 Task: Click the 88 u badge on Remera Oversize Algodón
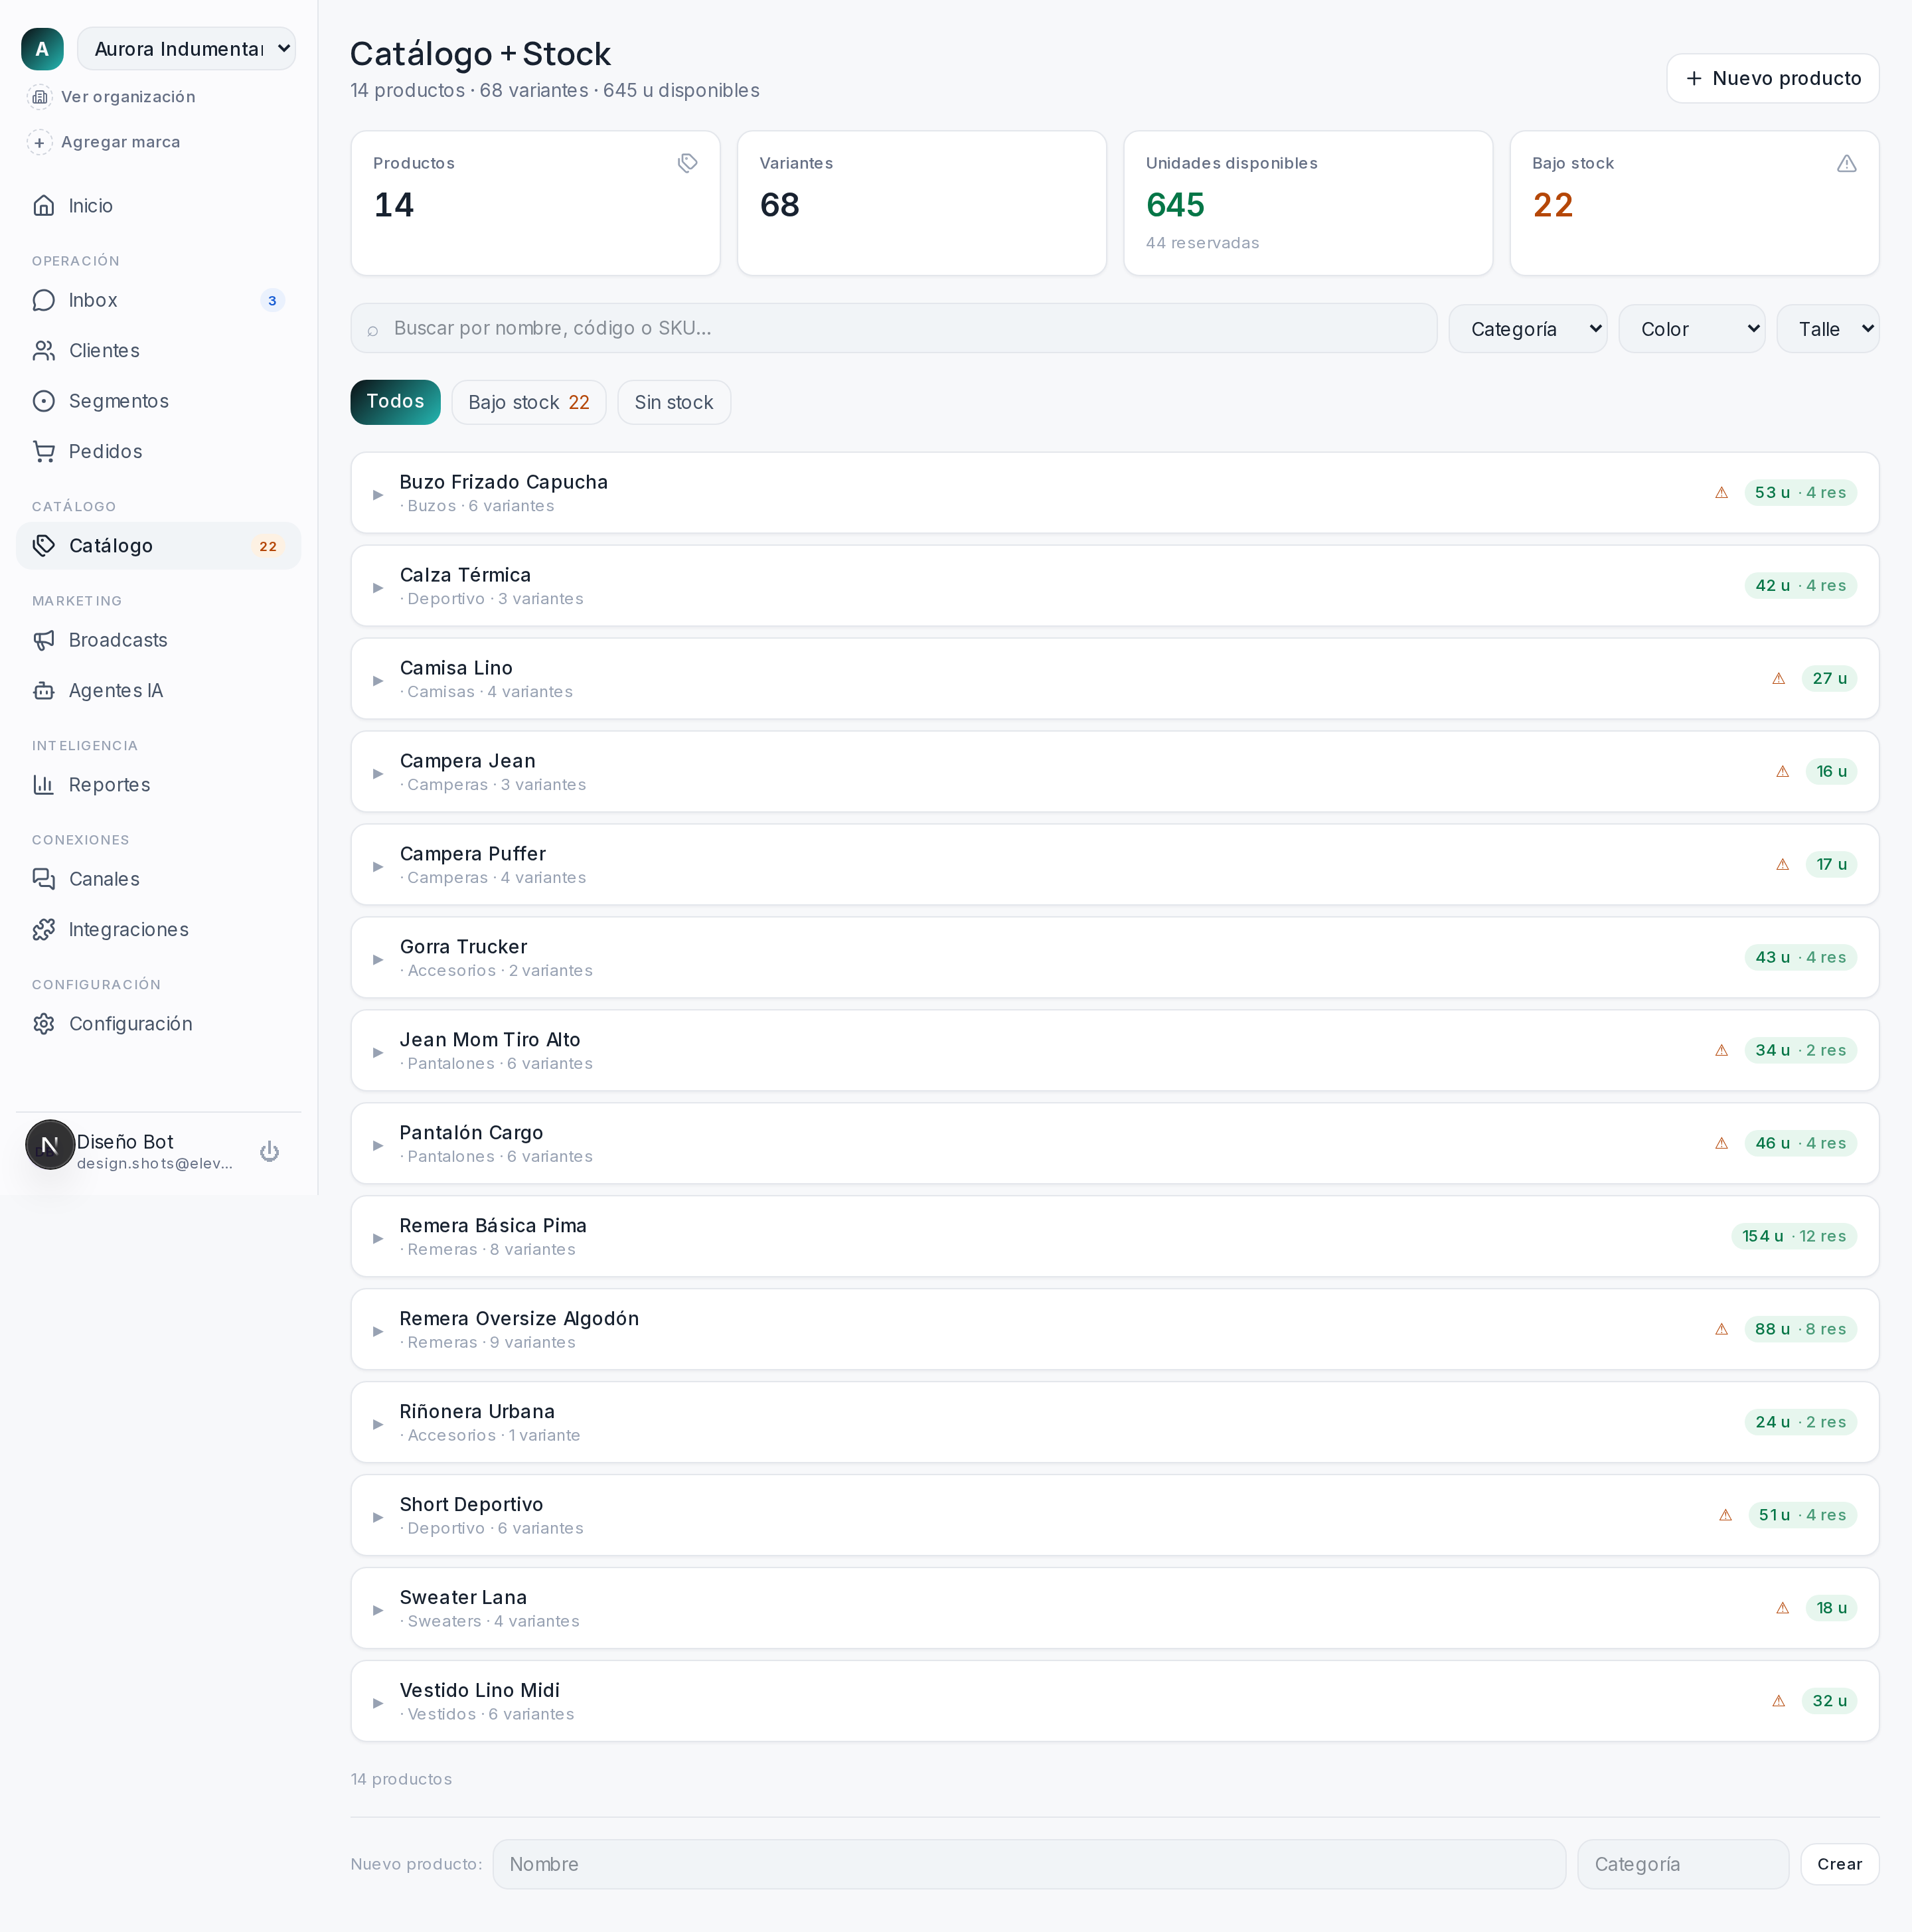pyautogui.click(x=1800, y=1330)
